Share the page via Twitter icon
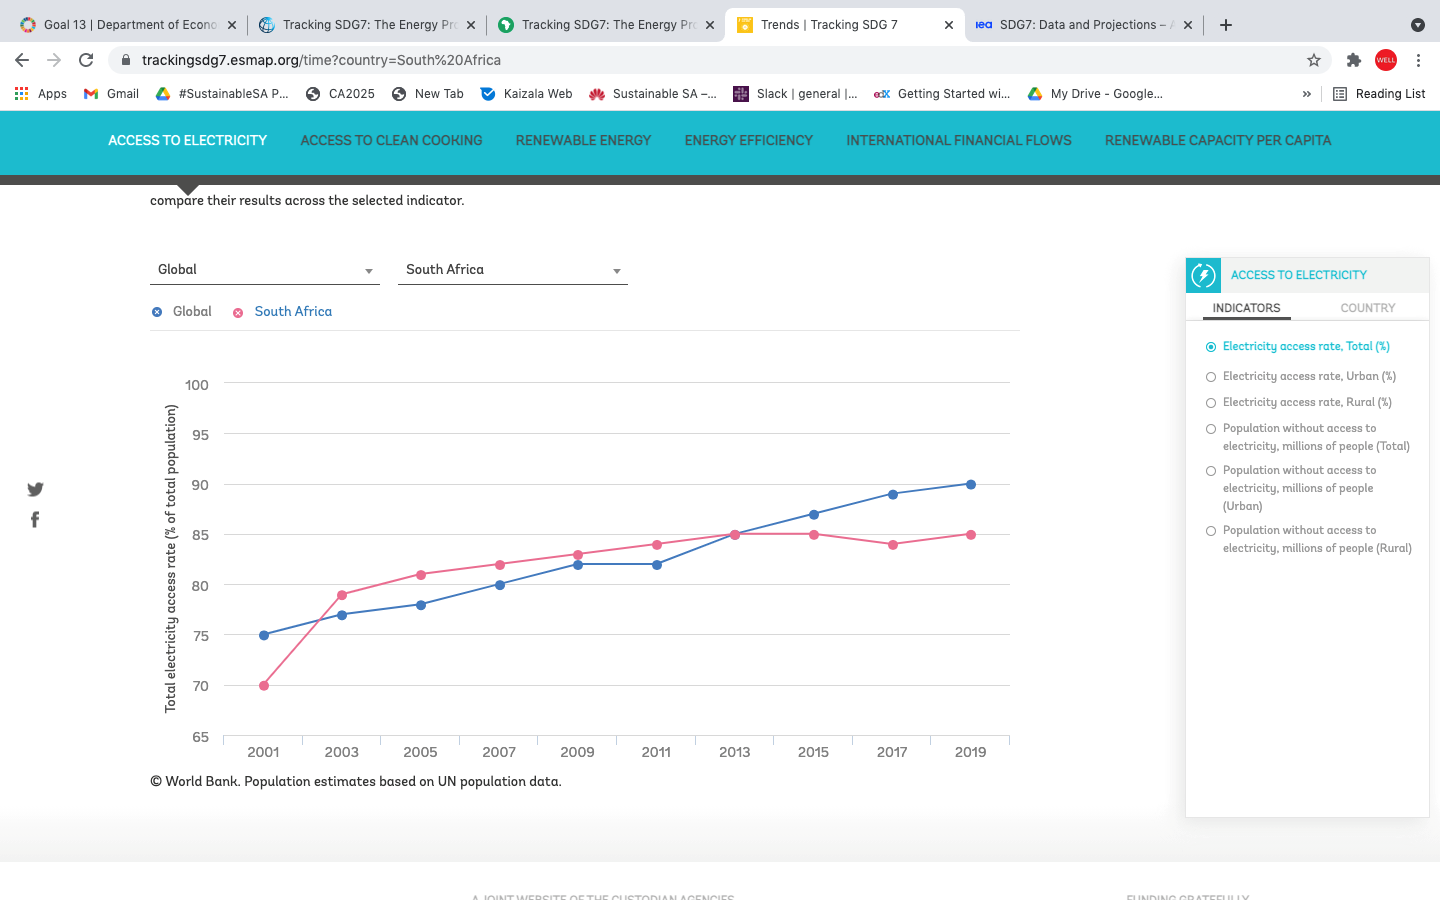The width and height of the screenshot is (1440, 900). (35, 489)
